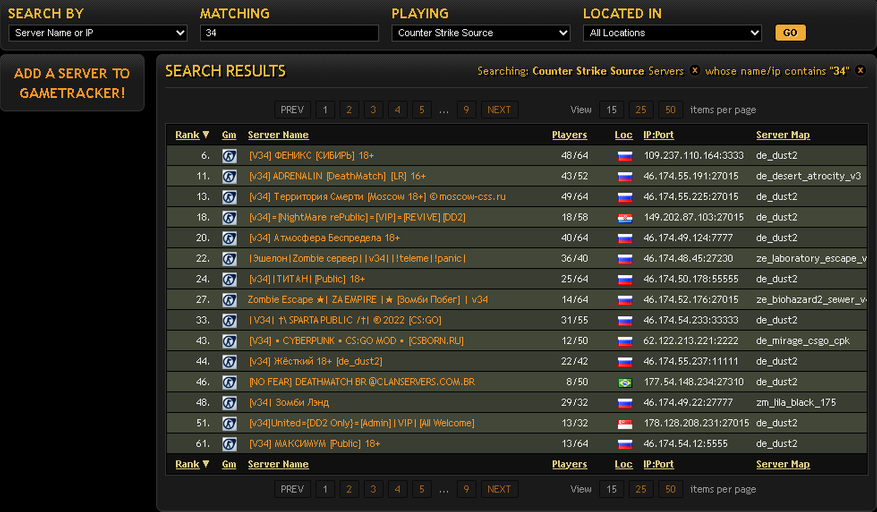Sort by Server Name in top header
Viewport: 877px width, 512px height.
[278, 135]
